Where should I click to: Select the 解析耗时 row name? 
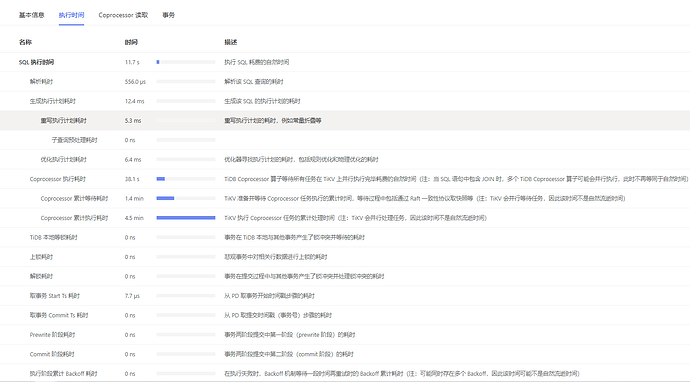pyautogui.click(x=41, y=81)
